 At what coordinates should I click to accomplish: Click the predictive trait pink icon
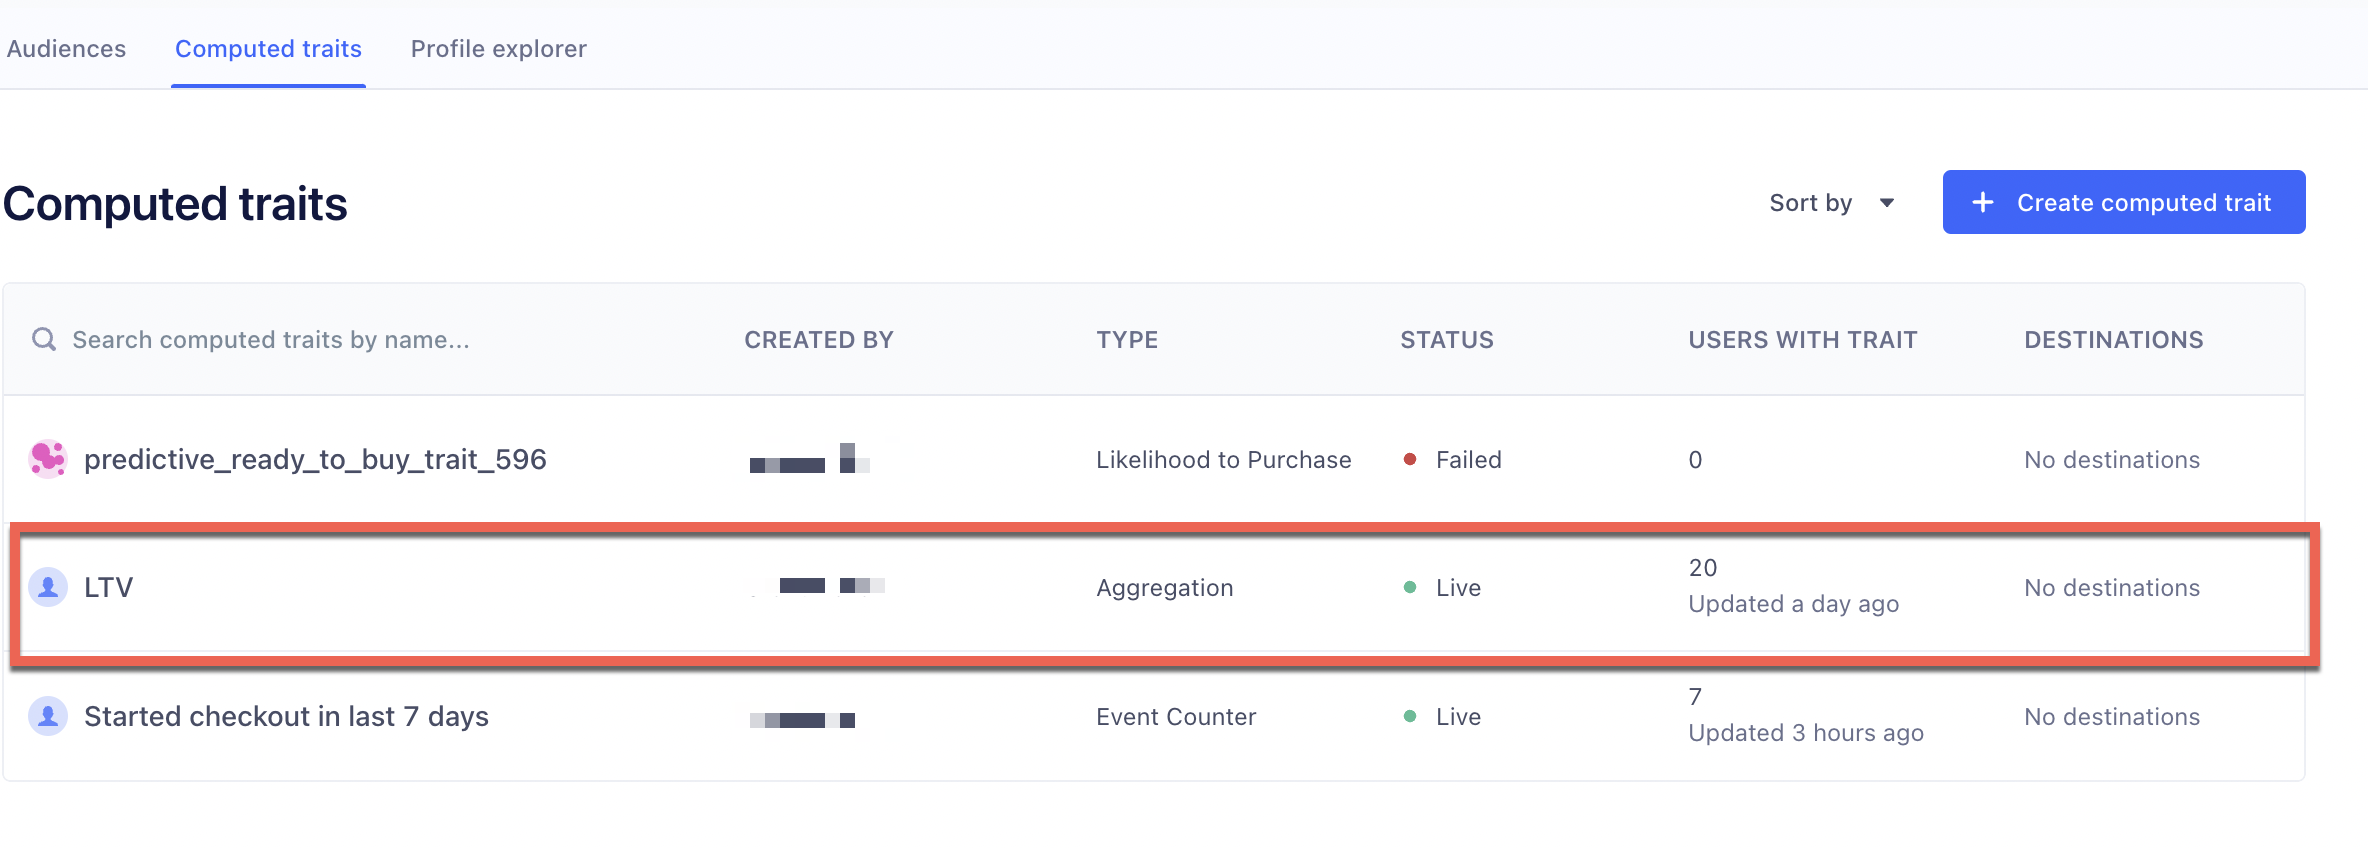click(47, 459)
